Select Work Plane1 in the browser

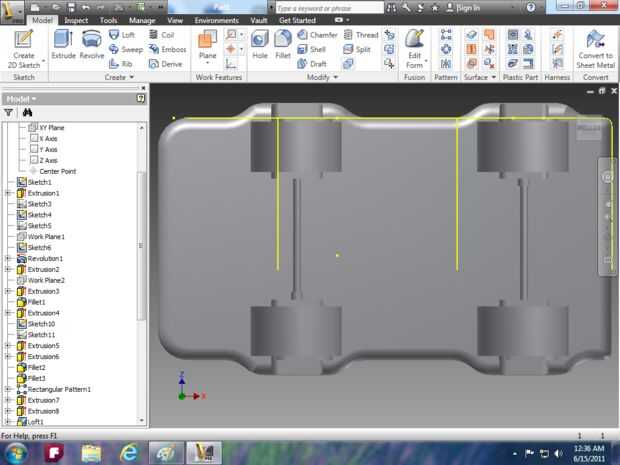[x=41, y=236]
